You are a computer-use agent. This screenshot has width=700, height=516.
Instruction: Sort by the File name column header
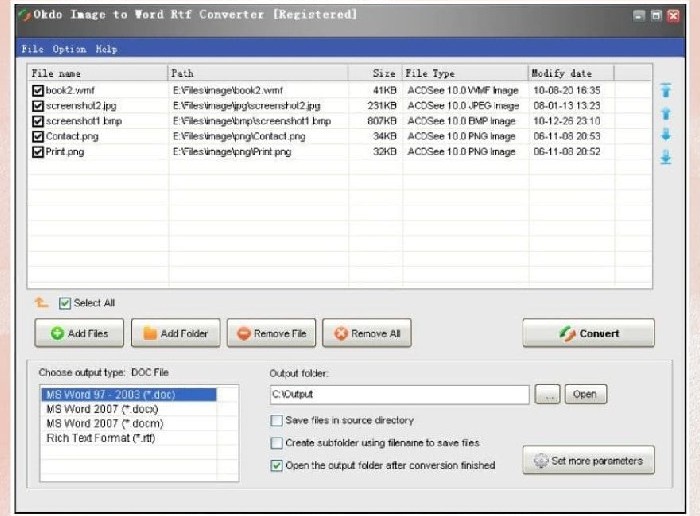(x=98, y=73)
